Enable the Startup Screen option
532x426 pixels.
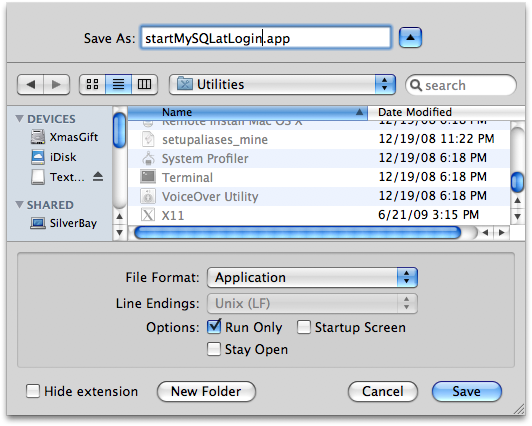pyautogui.click(x=304, y=327)
